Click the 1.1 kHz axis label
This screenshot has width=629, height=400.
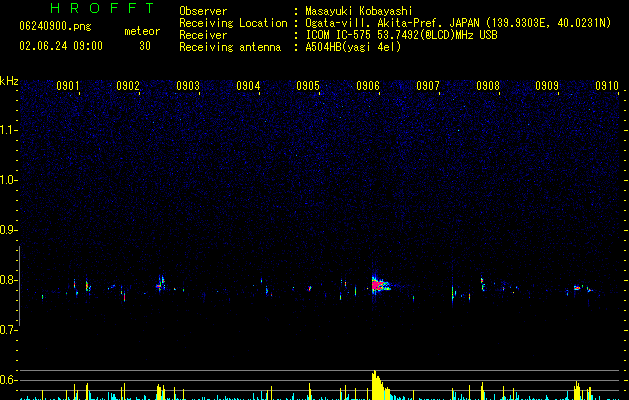[x=9, y=130]
